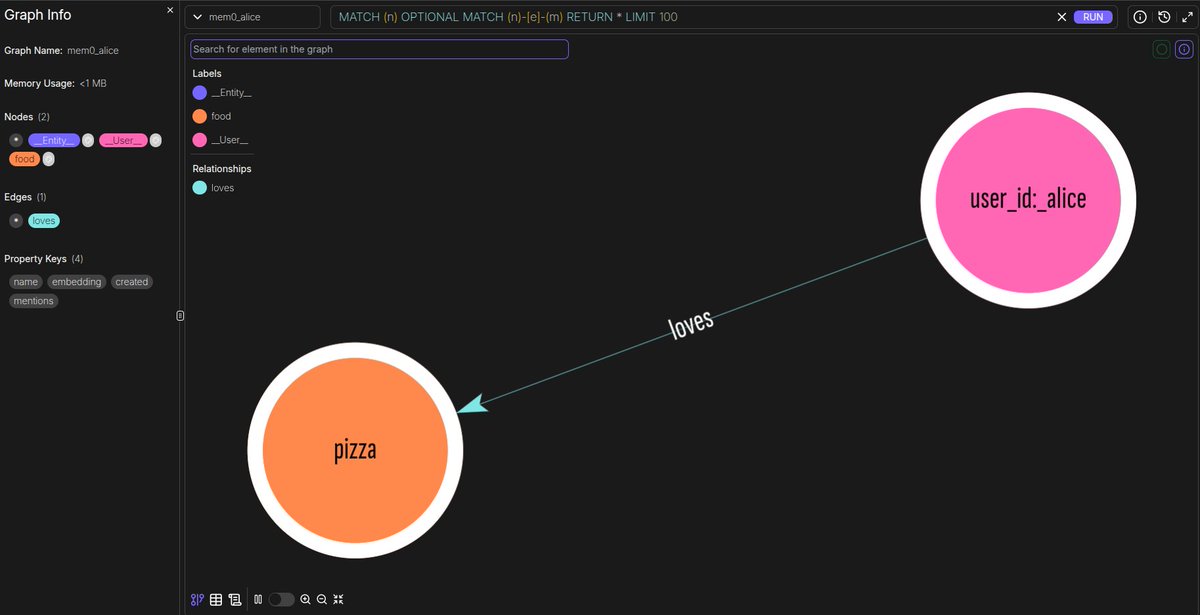1200x615 pixels.
Task: Toggle the loves relationship in the legend
Action: pos(213,188)
